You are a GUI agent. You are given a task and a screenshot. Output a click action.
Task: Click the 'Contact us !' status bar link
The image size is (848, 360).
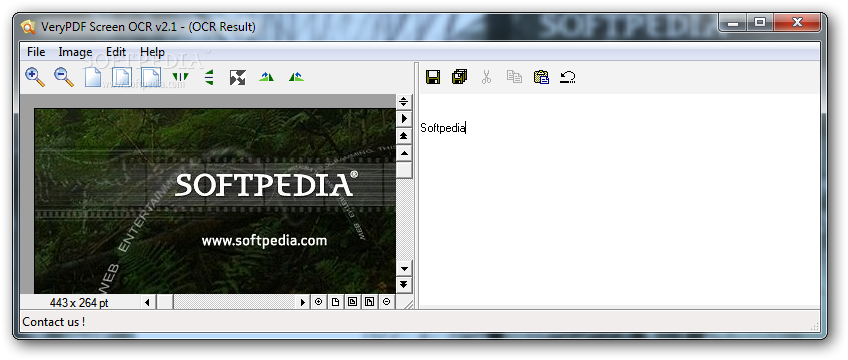54,322
